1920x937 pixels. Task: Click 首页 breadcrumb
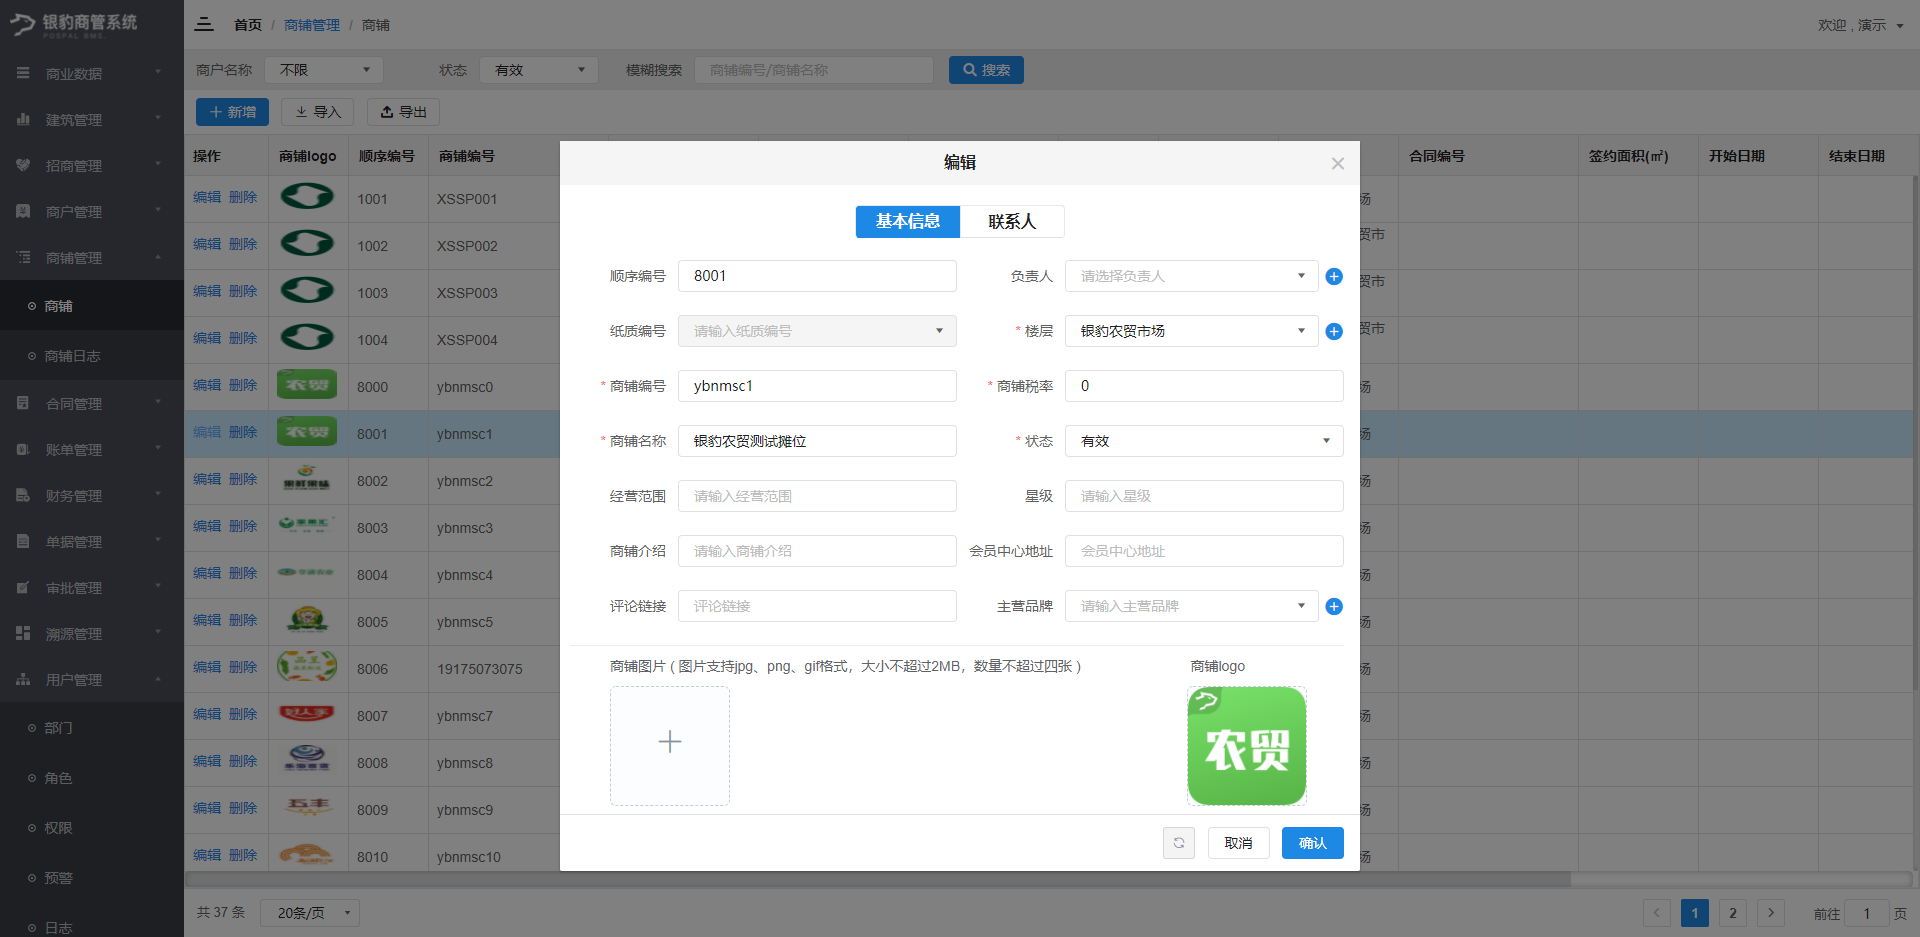point(248,25)
